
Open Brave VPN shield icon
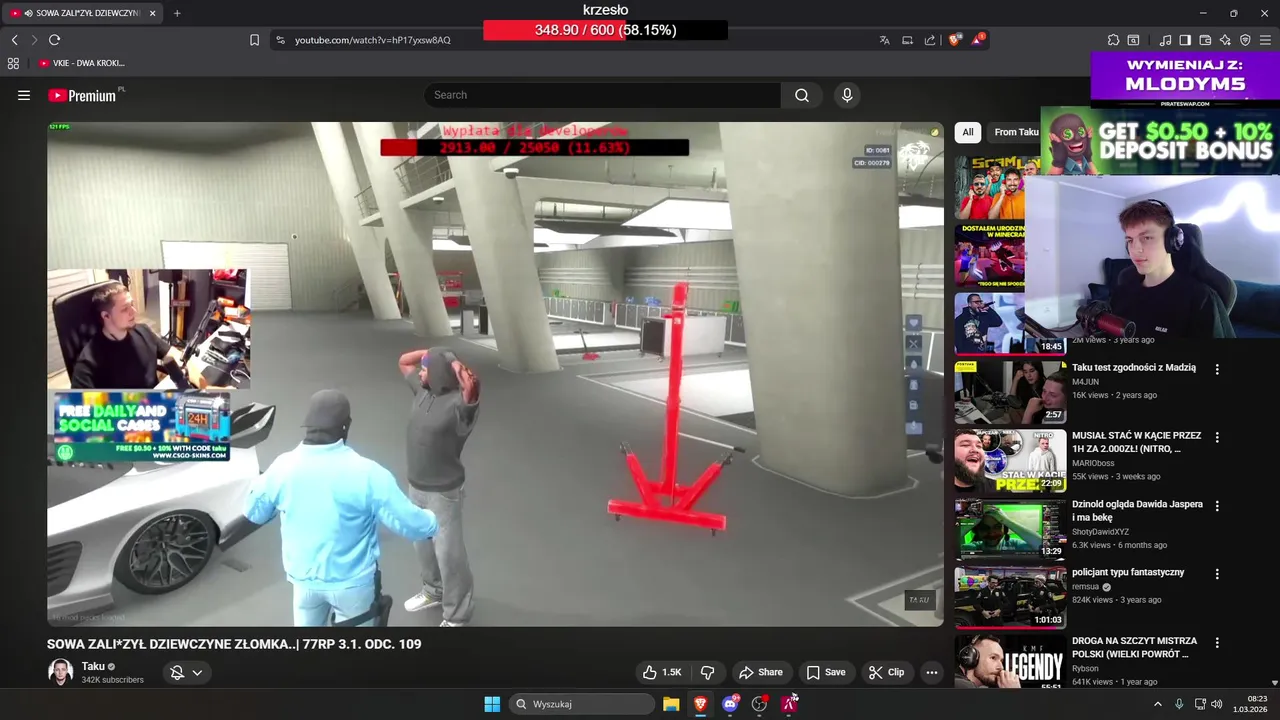coord(1245,40)
